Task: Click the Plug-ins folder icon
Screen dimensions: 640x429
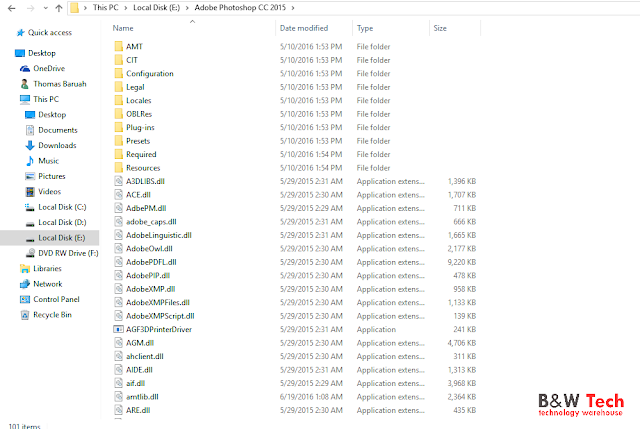Action: coord(118,127)
